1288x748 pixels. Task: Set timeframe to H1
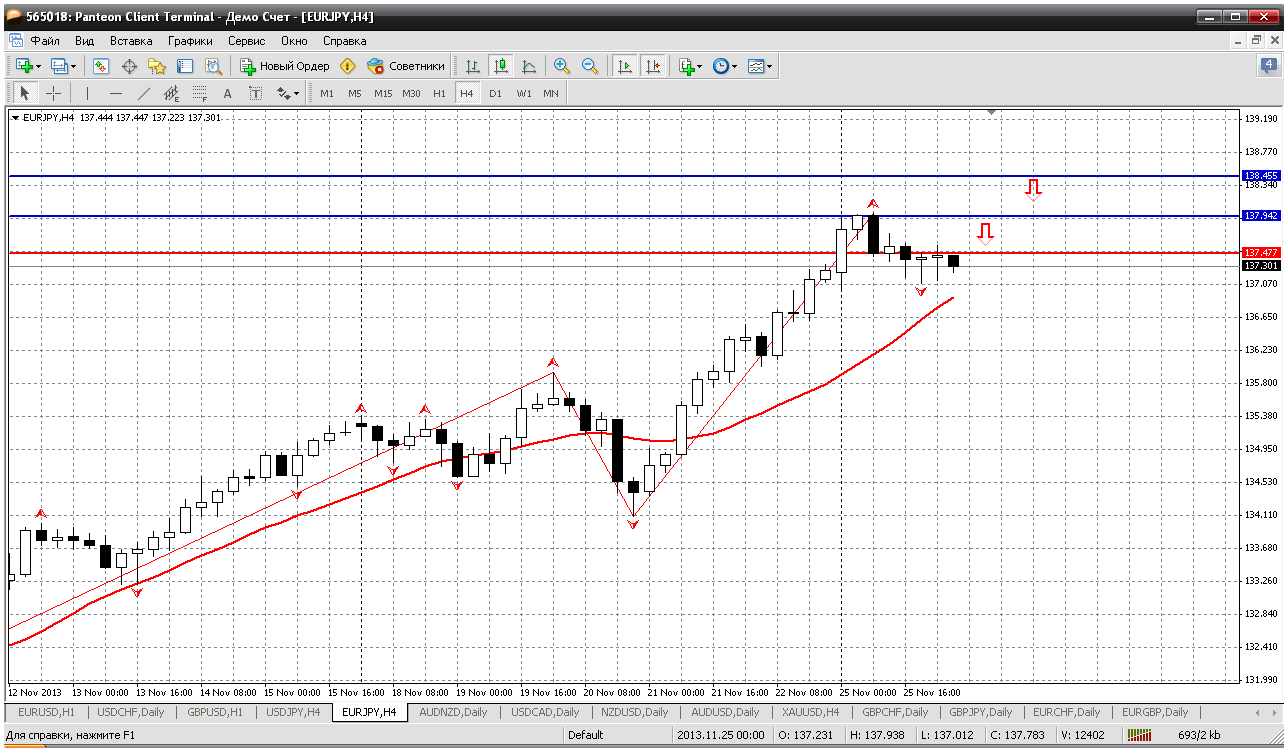439,93
